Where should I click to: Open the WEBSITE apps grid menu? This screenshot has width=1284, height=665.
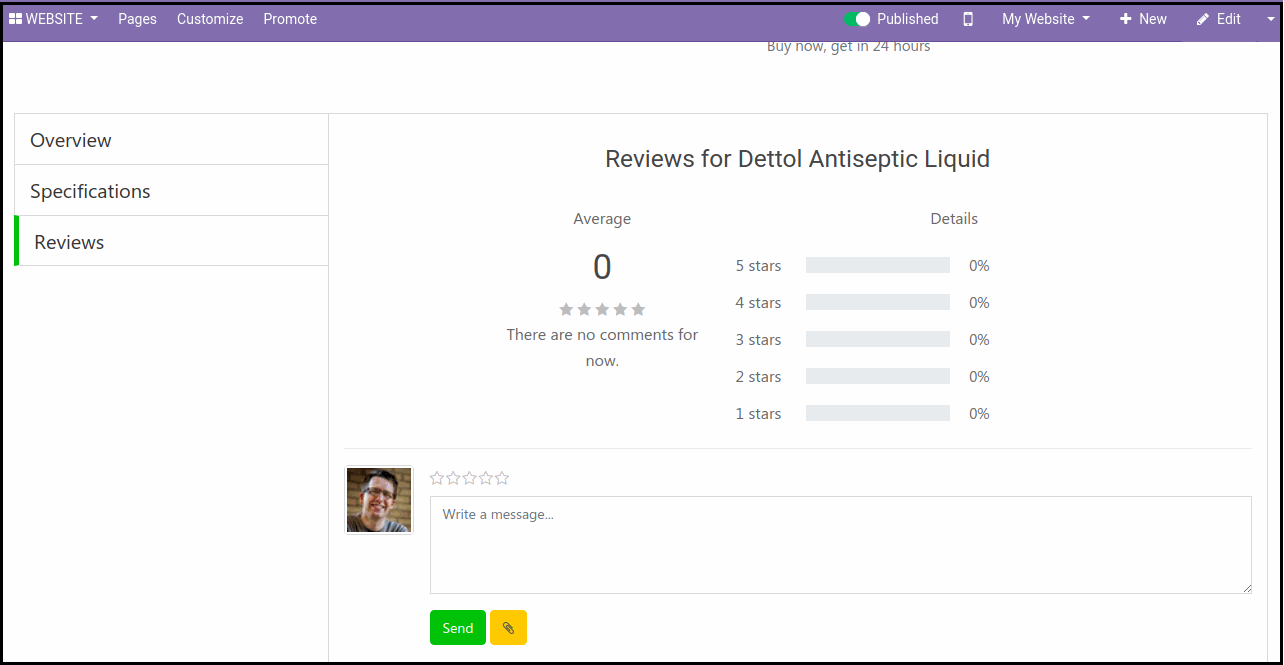53,19
